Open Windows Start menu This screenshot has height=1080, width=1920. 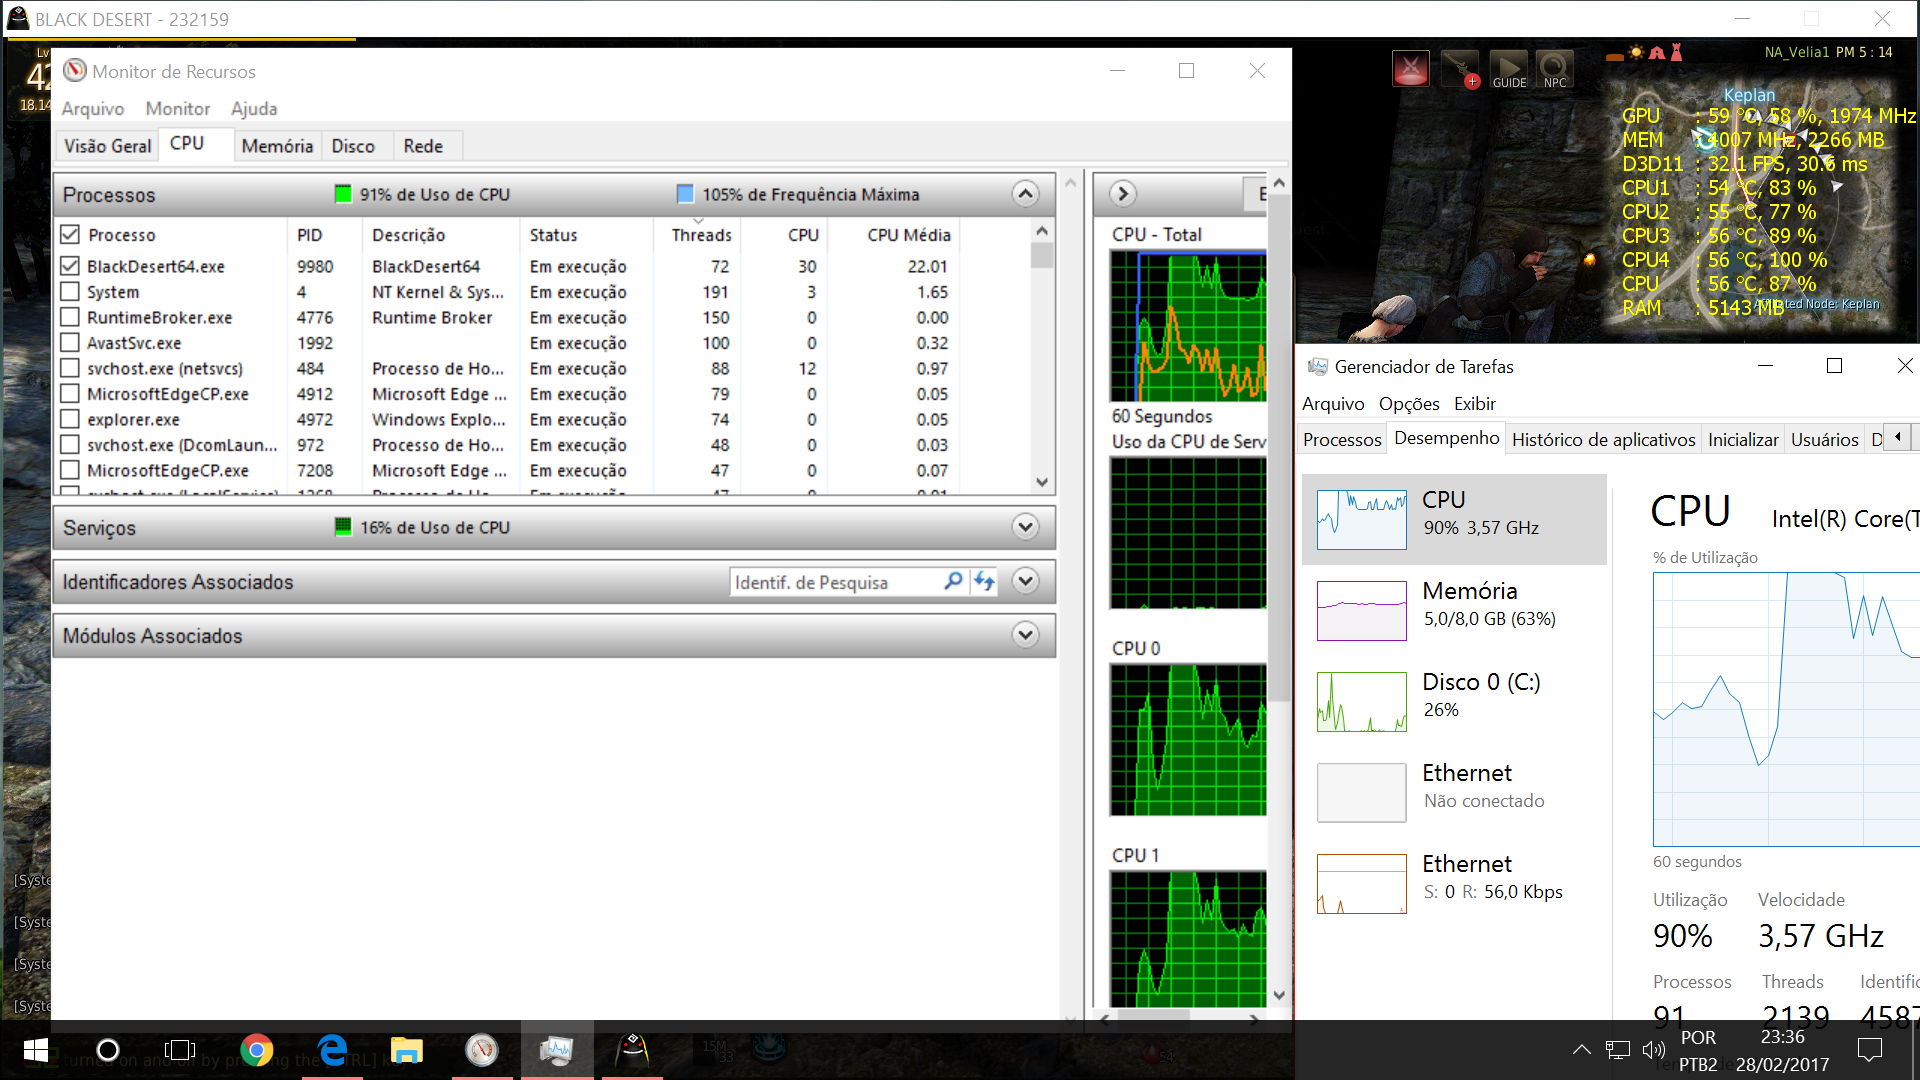click(36, 1050)
